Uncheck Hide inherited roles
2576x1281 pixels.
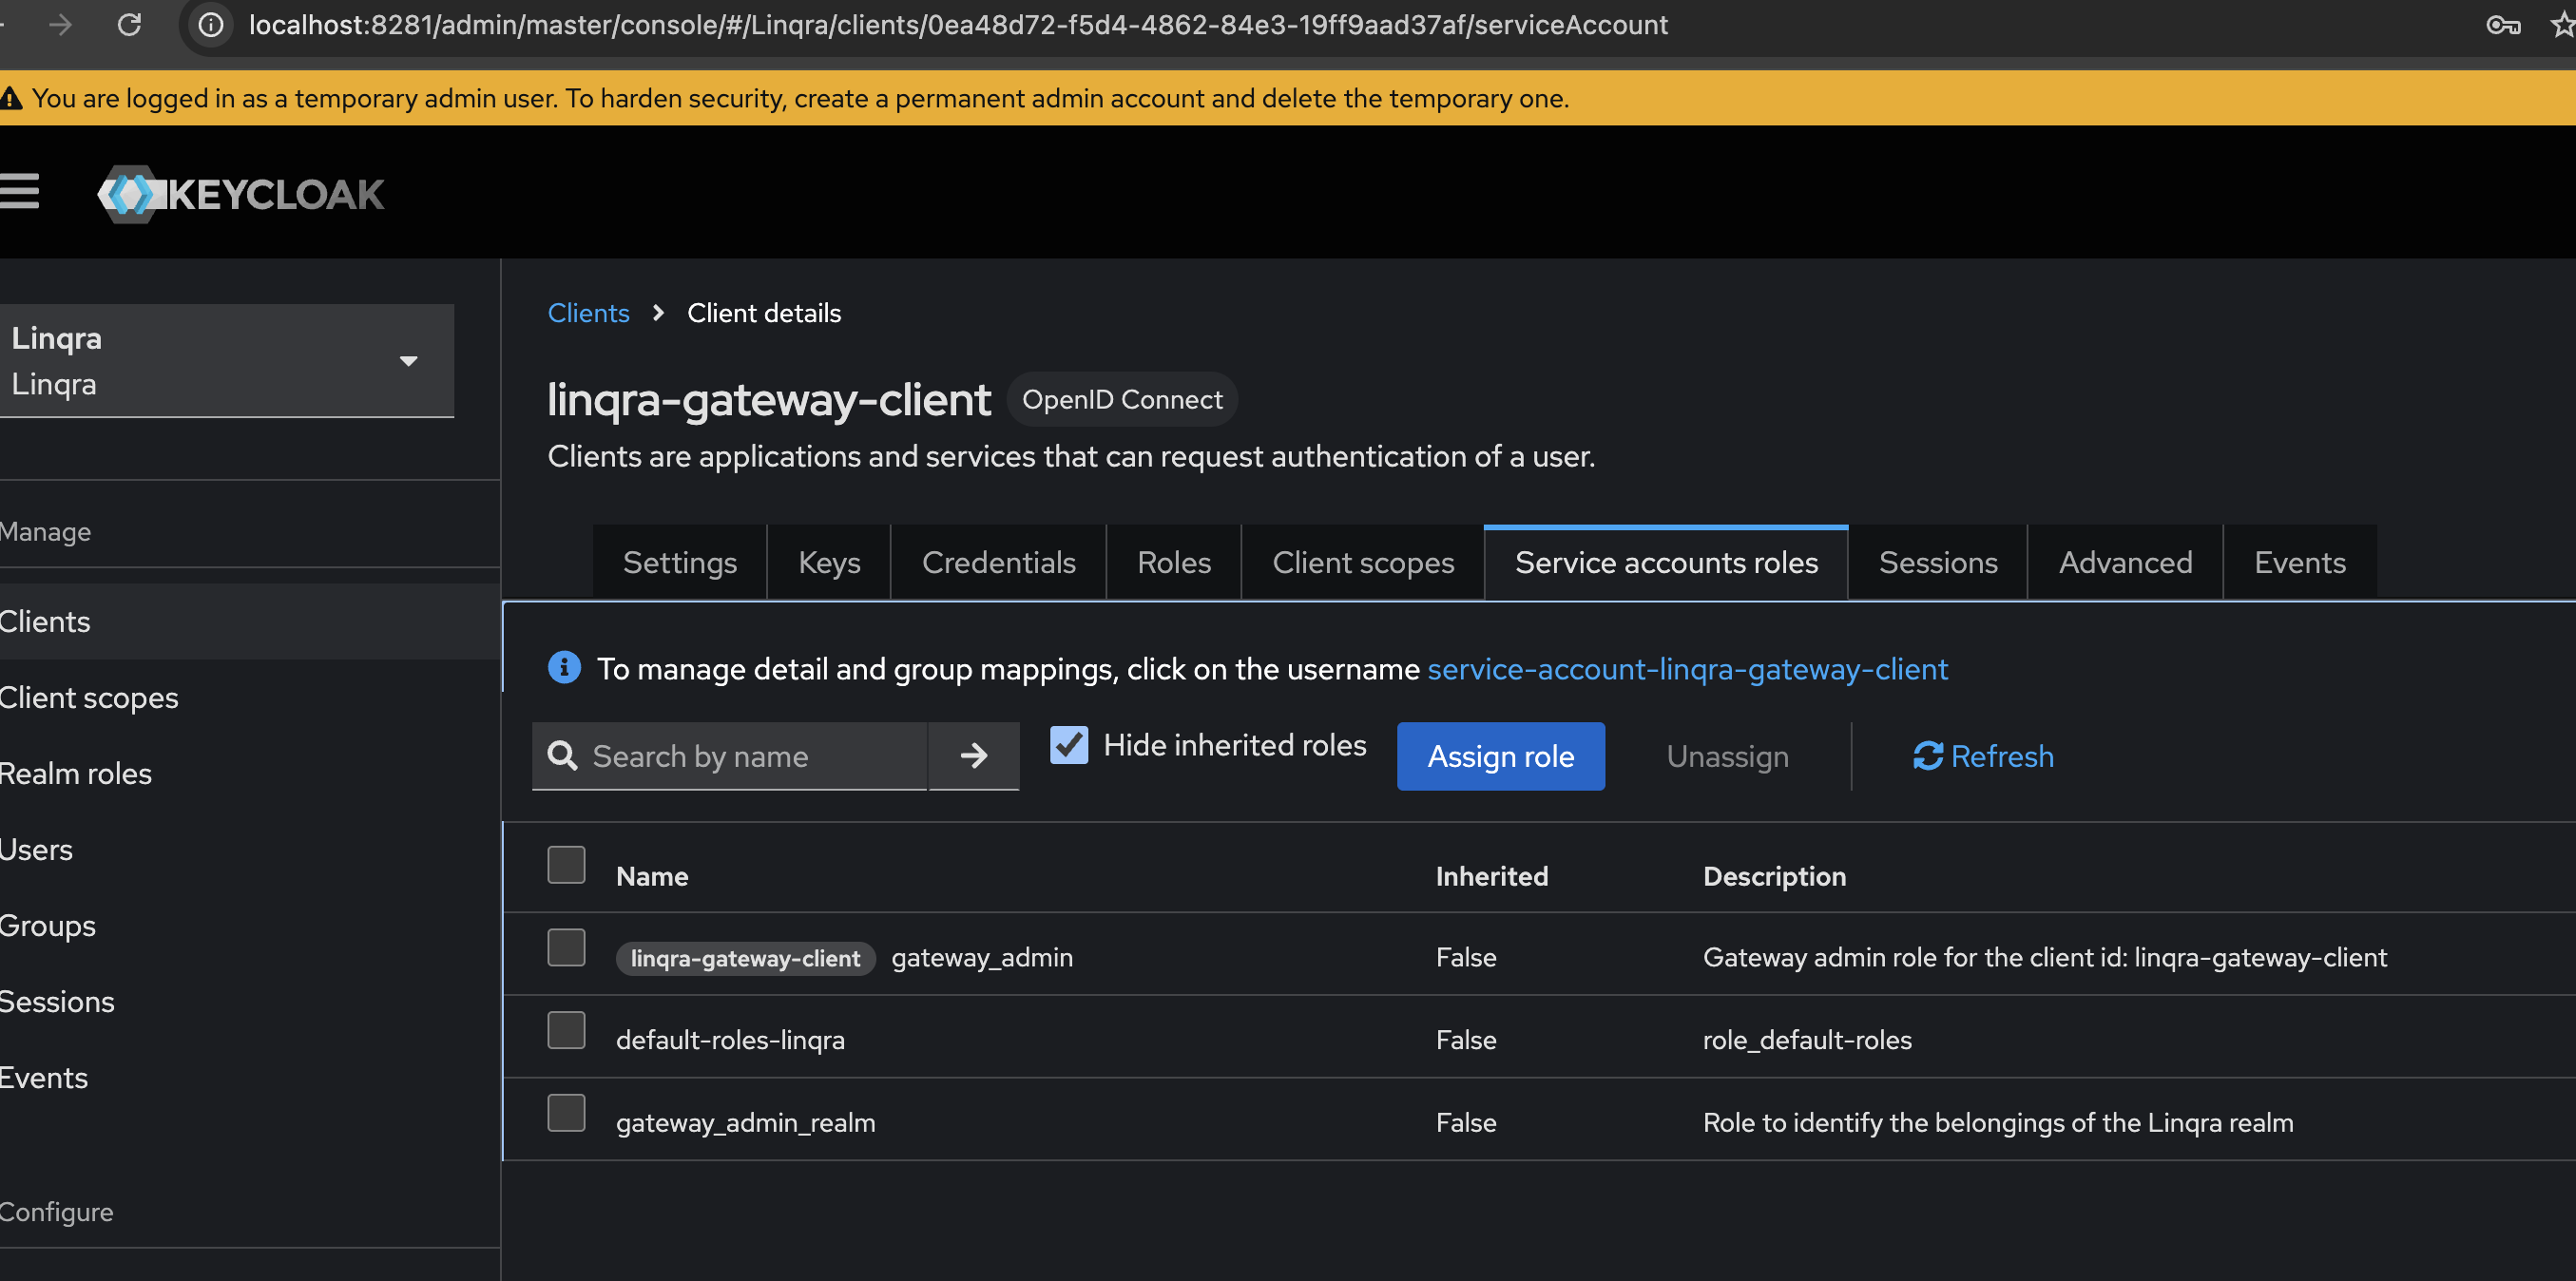(x=1068, y=744)
